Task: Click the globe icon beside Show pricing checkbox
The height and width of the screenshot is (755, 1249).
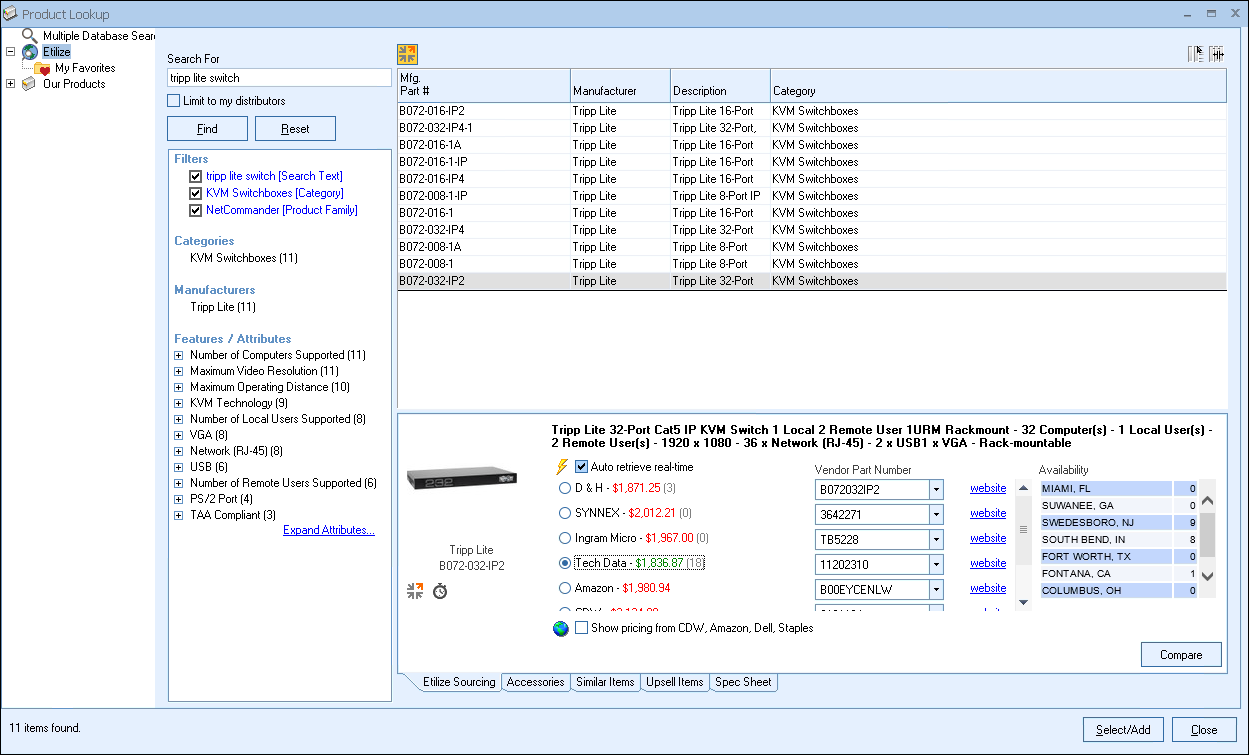Action: (x=561, y=629)
